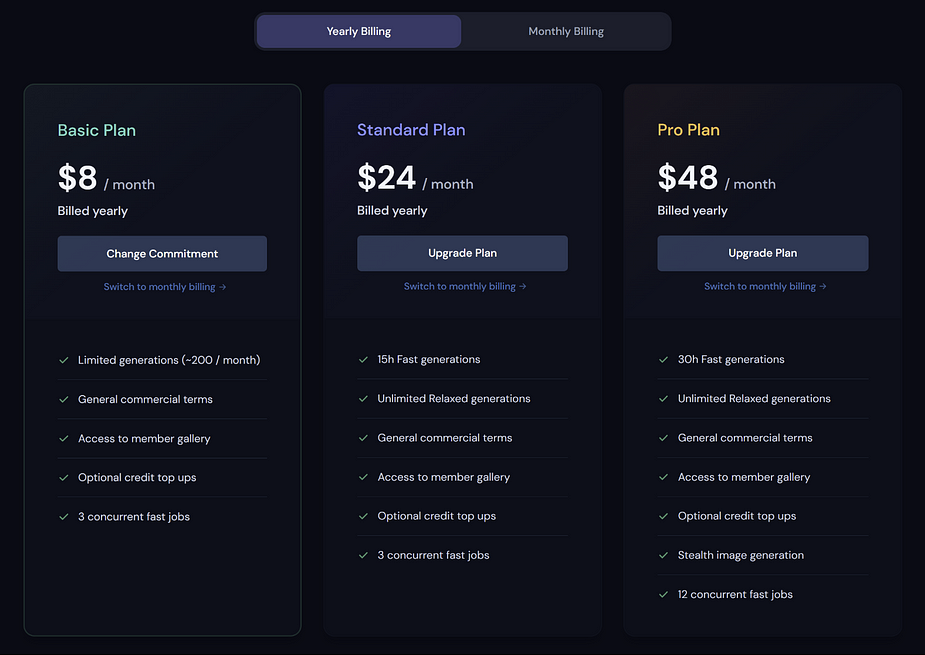Click the Pro Plan title heading
Image resolution: width=925 pixels, height=655 pixels.
(688, 130)
